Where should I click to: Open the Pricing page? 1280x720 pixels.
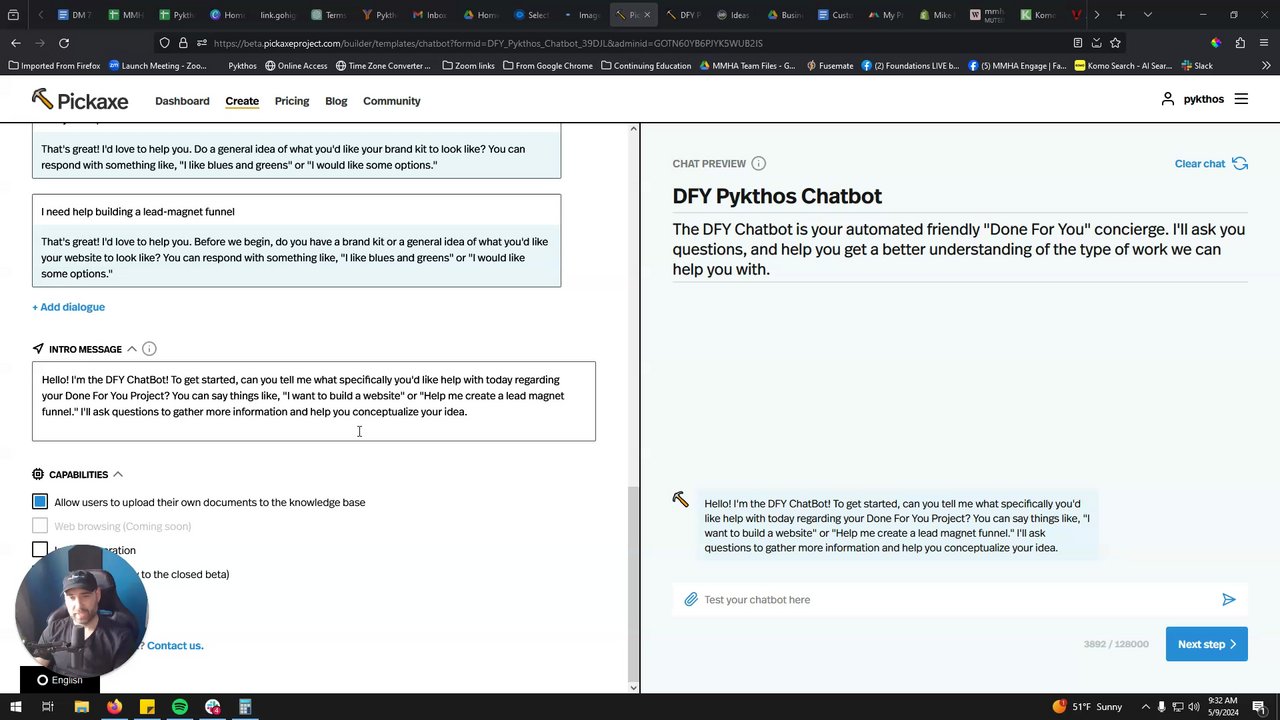[292, 101]
